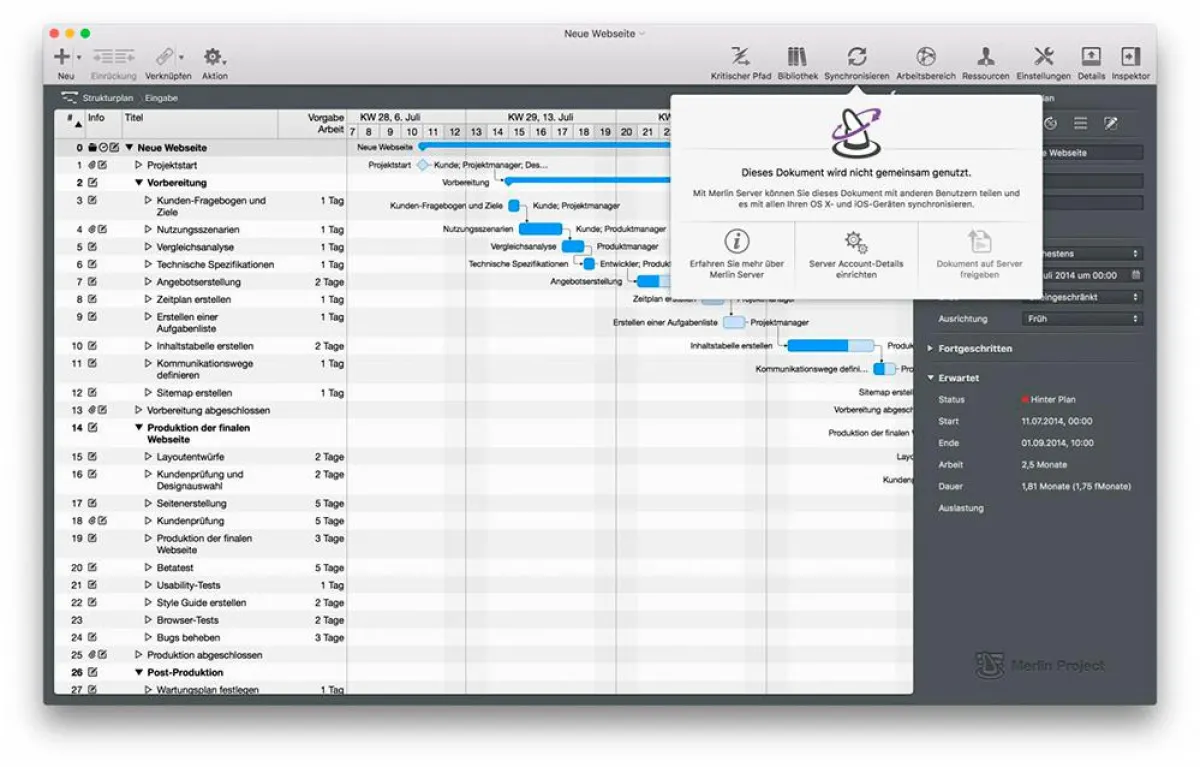1200x767 pixels.
Task: Open the Einstellungen icon in the toolbar
Action: coord(1043,57)
